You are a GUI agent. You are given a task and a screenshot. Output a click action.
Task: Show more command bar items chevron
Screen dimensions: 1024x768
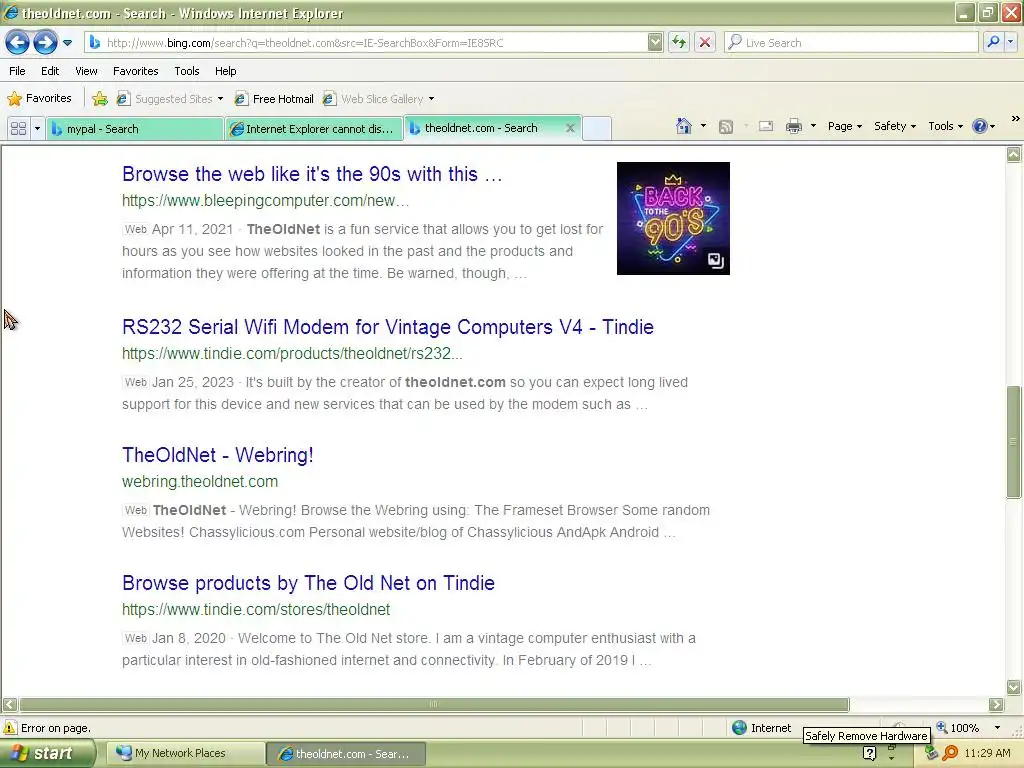1016,119
